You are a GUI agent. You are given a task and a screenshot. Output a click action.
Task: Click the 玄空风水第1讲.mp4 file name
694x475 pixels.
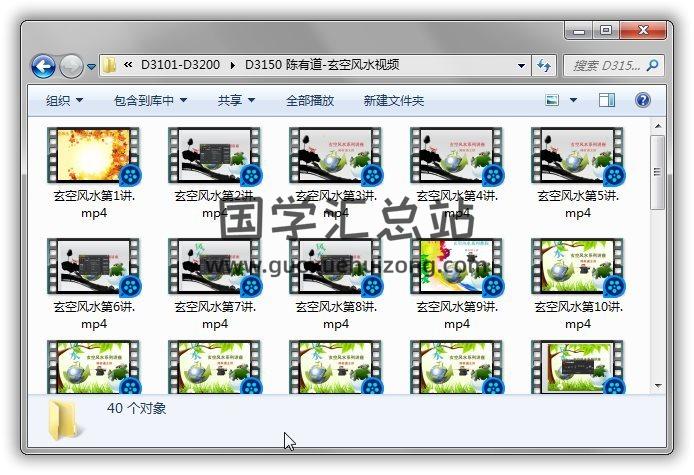94,204
